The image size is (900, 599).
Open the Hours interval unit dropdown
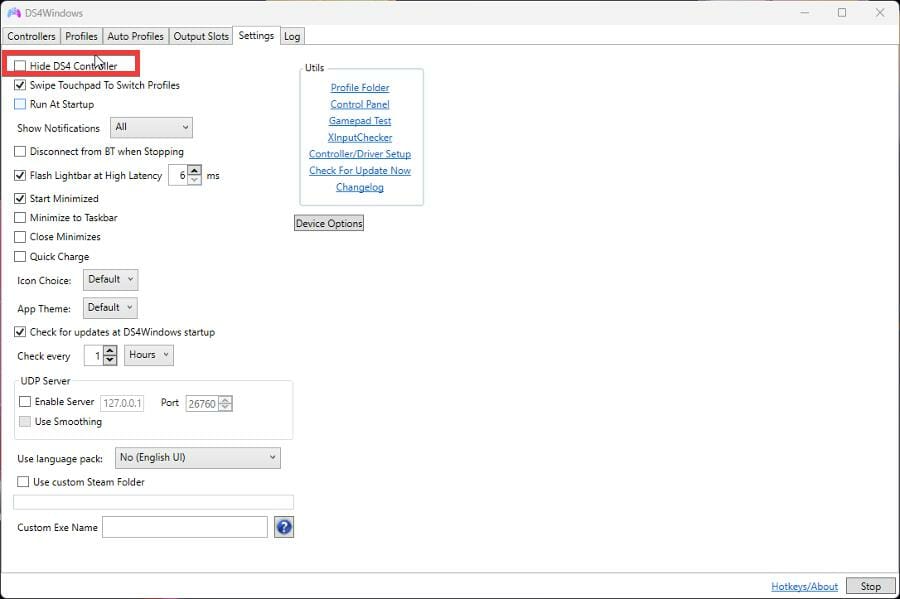149,355
